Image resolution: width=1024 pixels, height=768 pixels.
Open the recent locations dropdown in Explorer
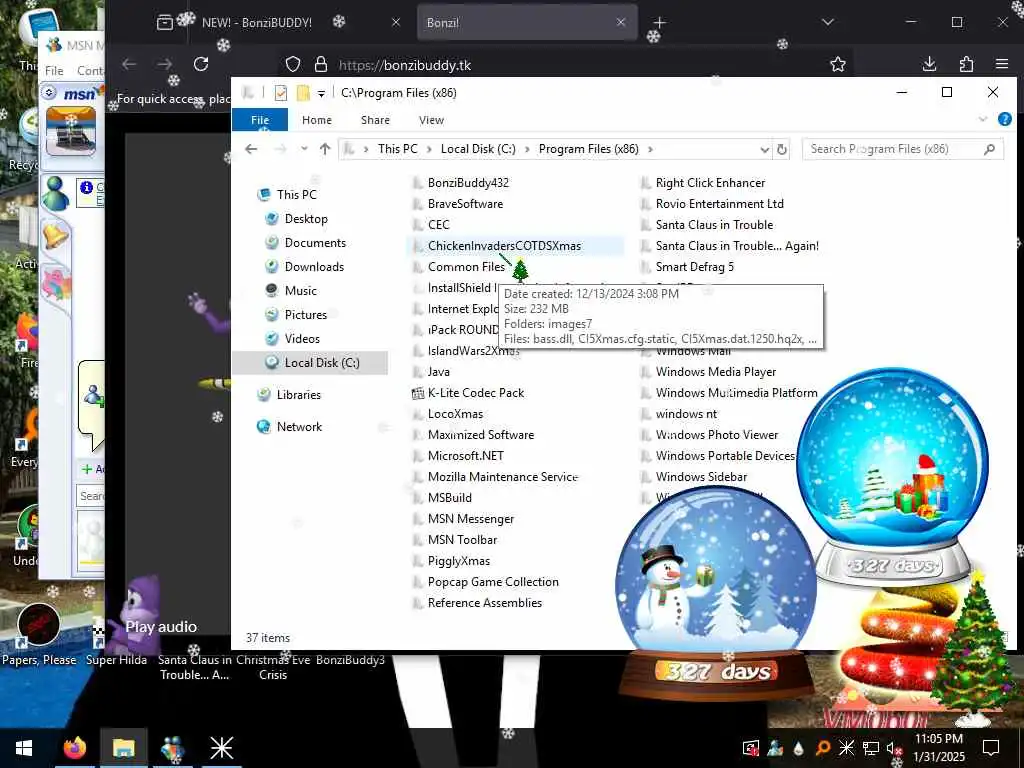[x=304, y=149]
